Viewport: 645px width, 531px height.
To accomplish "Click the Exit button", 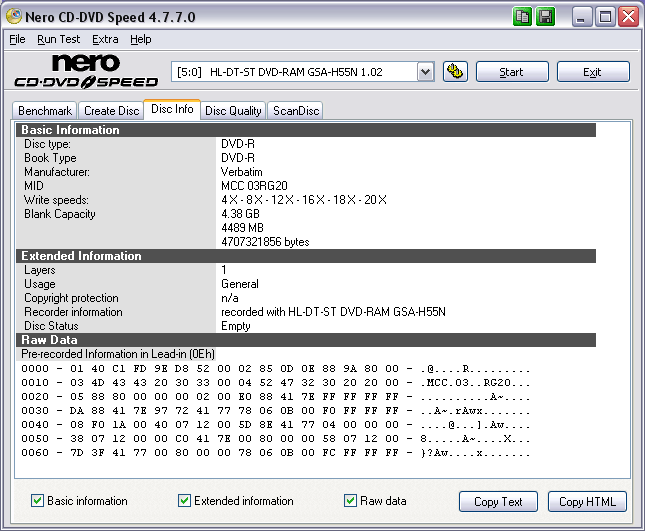I will coord(593,72).
